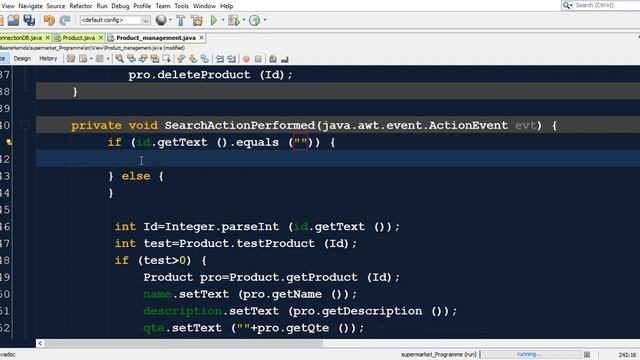The height and width of the screenshot is (360, 640).
Task: Click the Last Edit editor toolbar icon
Action: click(71, 59)
